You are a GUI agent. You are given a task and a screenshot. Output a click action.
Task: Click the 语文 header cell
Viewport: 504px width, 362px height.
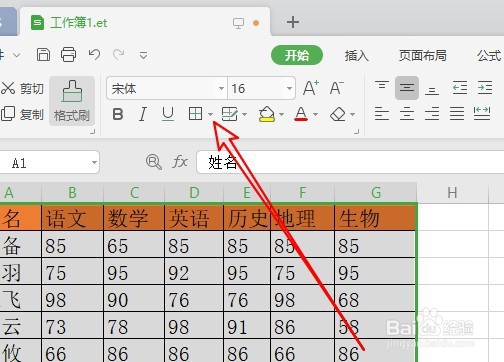click(x=72, y=218)
